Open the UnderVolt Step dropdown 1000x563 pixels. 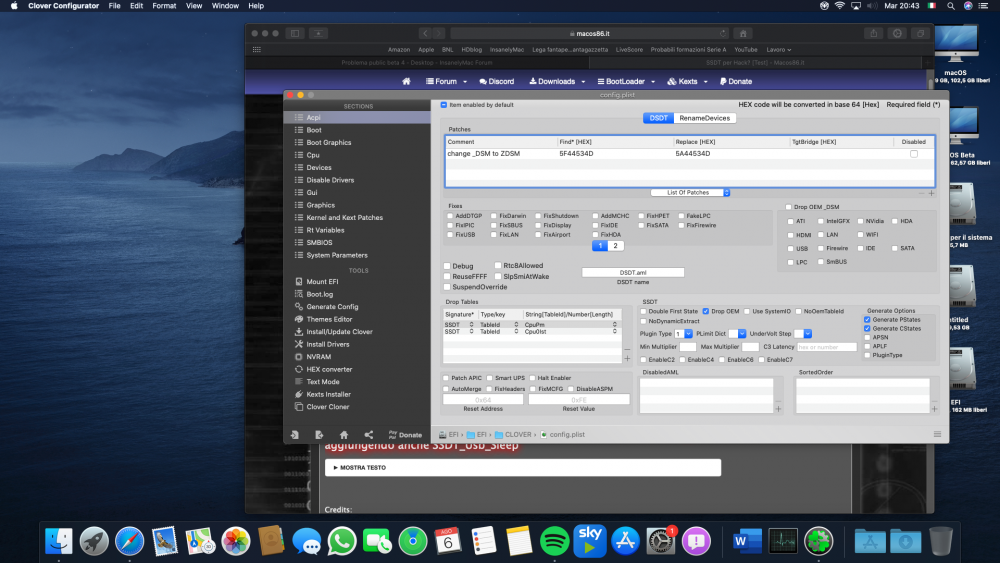tap(803, 334)
